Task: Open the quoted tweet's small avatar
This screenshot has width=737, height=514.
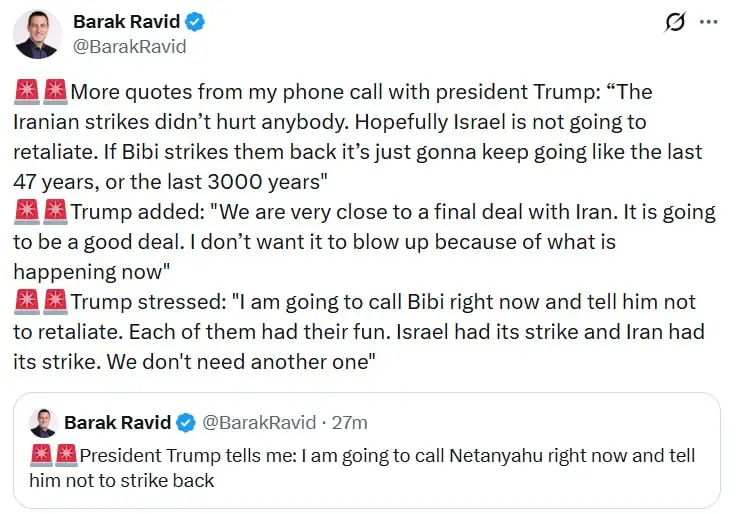Action: coord(43,423)
